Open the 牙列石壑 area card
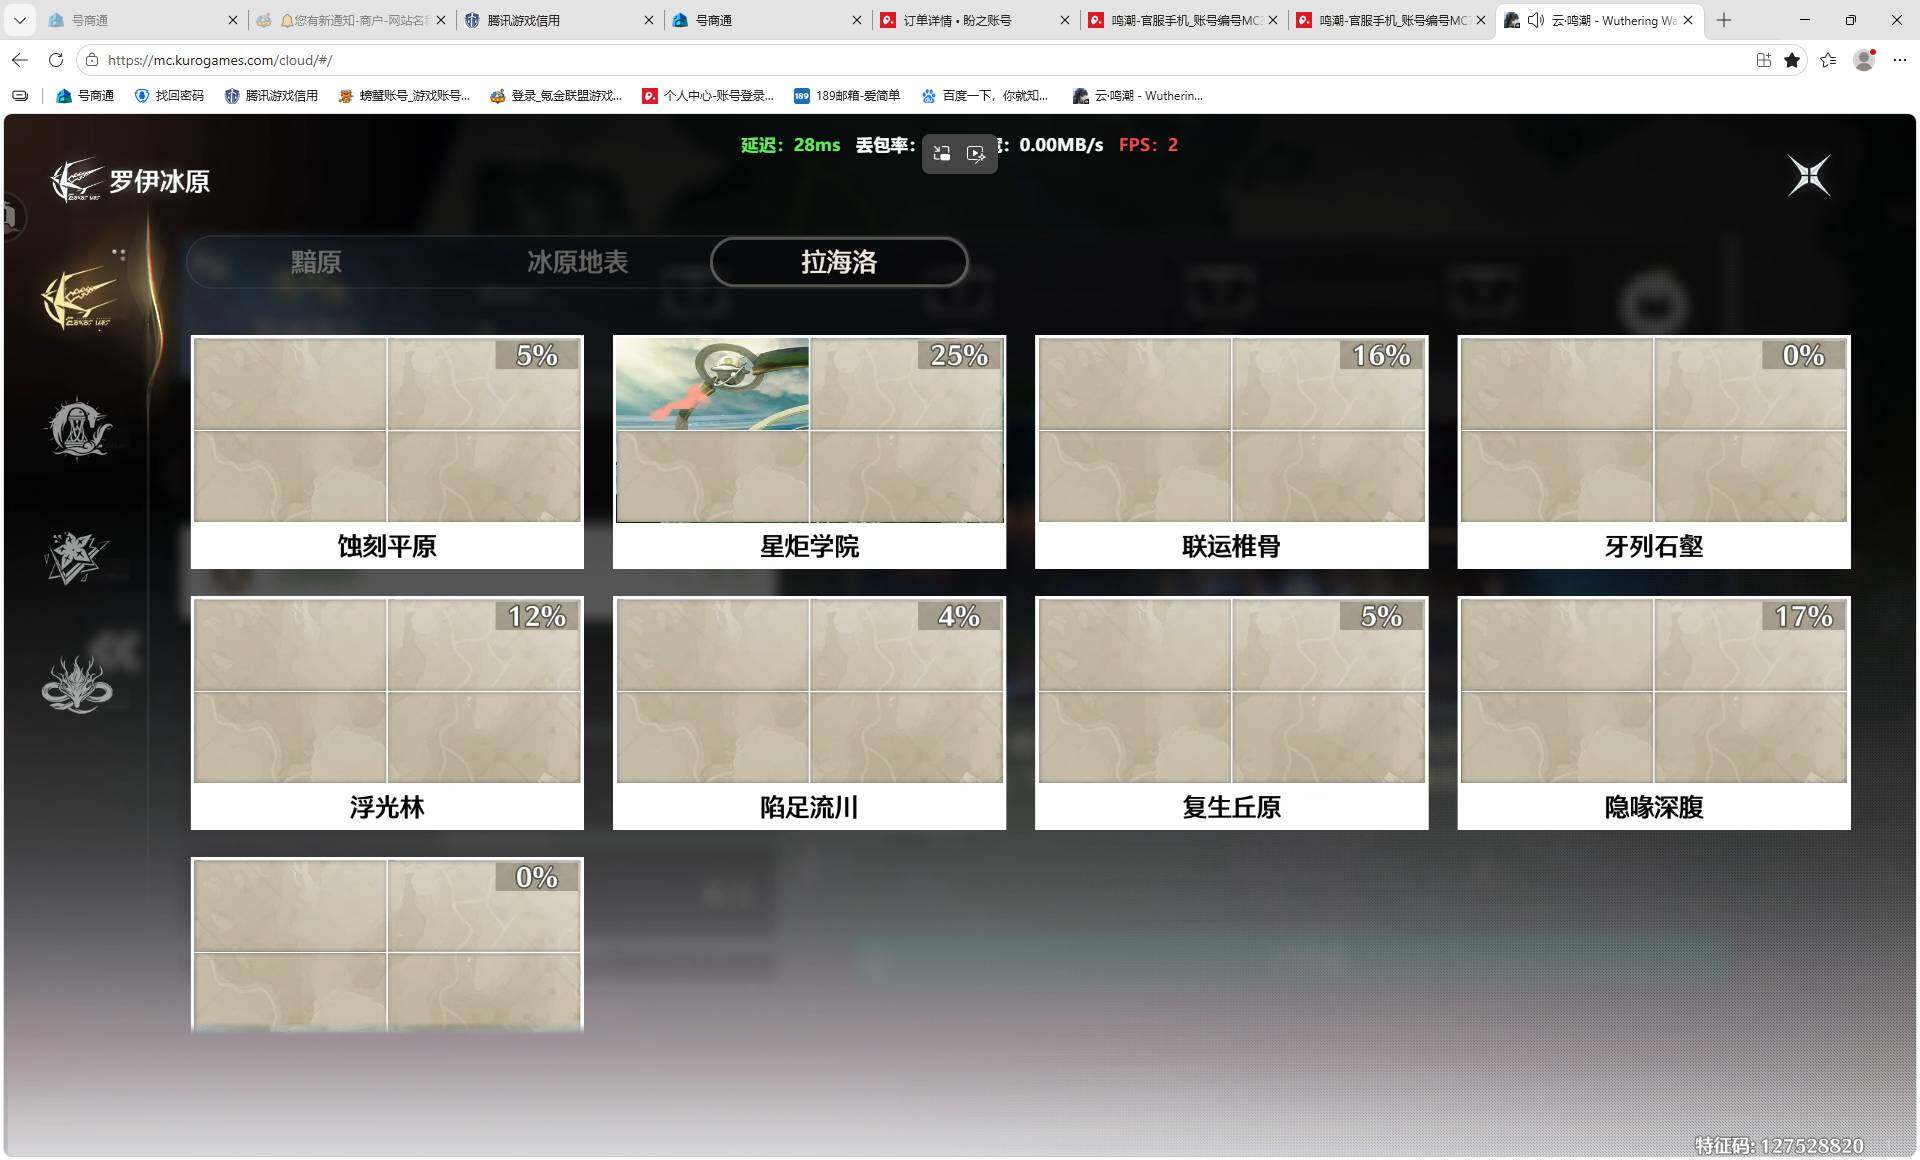1920x1160 pixels. click(x=1654, y=452)
